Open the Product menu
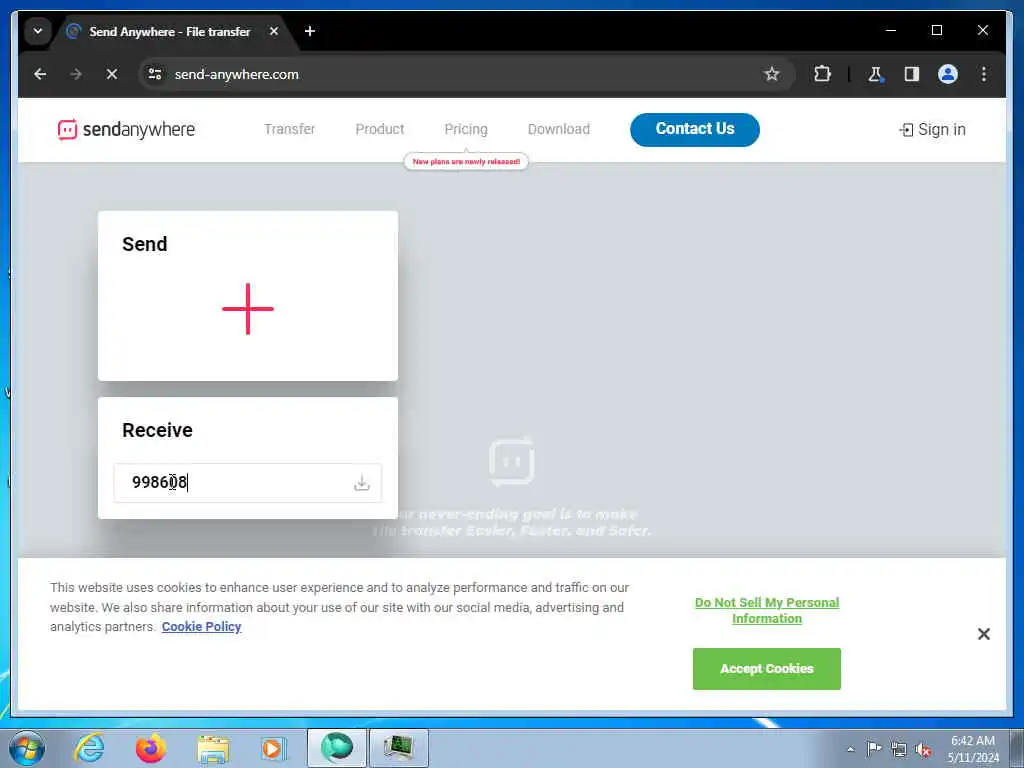 [379, 129]
